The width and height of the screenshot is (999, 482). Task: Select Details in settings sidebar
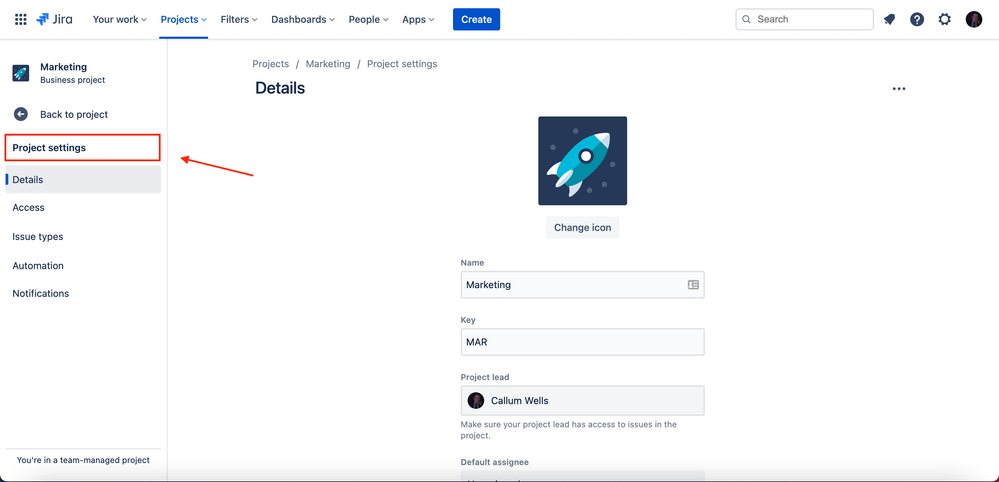coord(83,180)
